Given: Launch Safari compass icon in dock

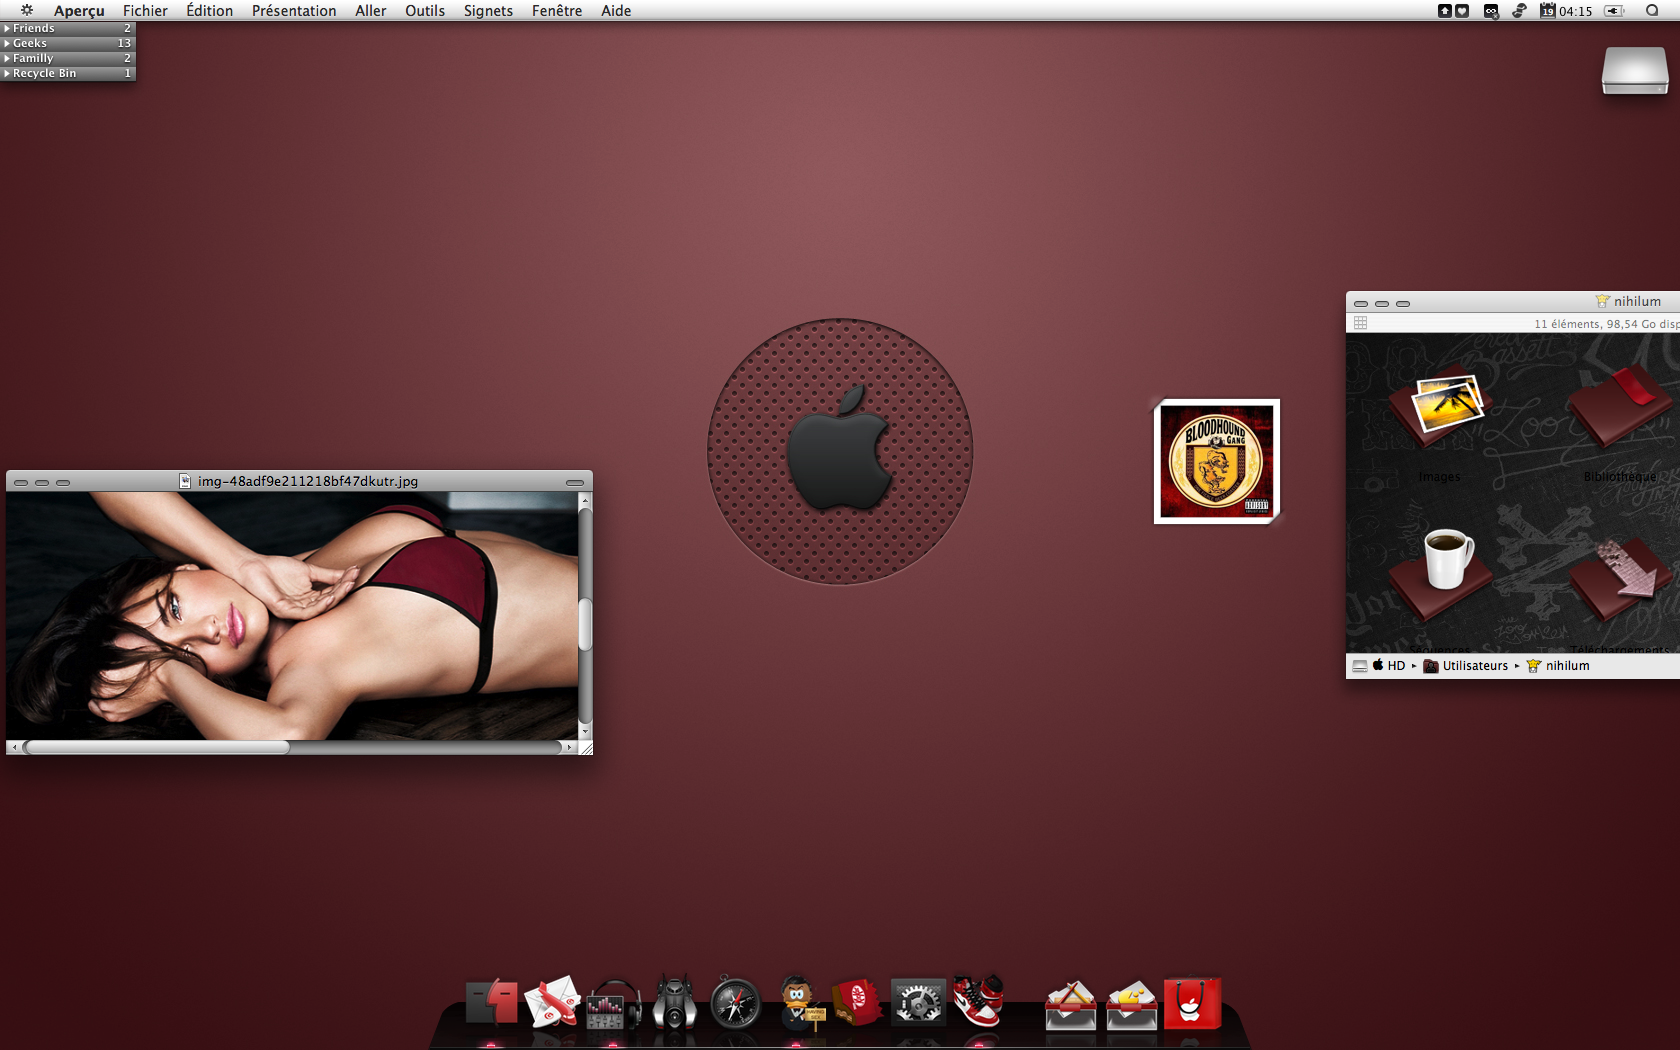Looking at the screenshot, I should click(x=736, y=1003).
